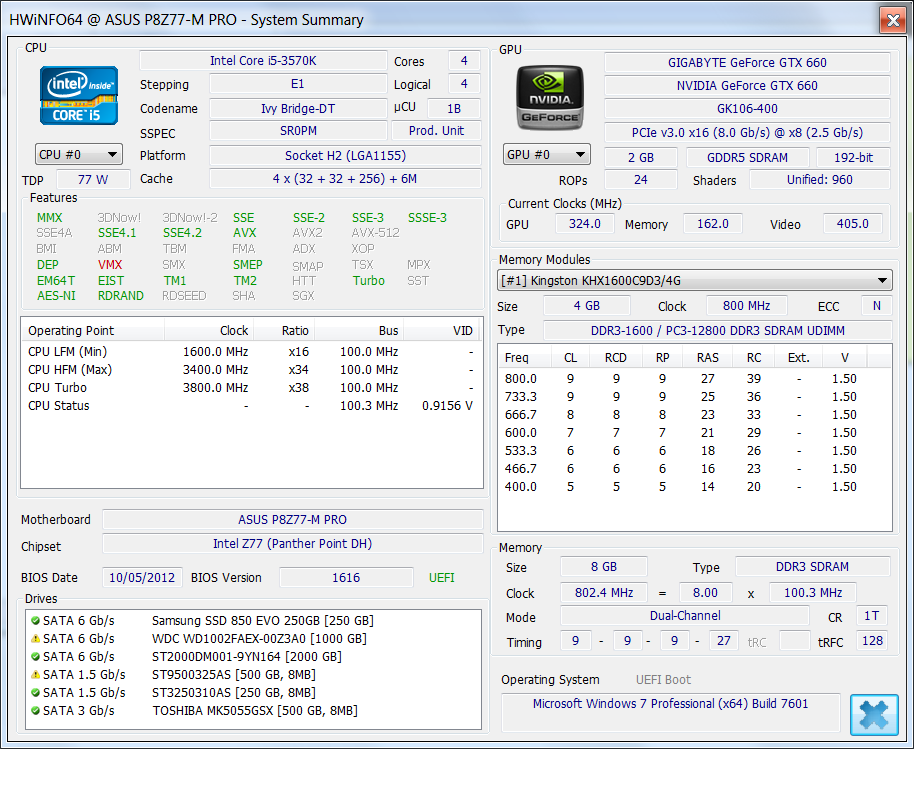Click the ASUS P8Z77-M PRO motherboard field
The height and width of the screenshot is (794, 914).
coord(292,520)
